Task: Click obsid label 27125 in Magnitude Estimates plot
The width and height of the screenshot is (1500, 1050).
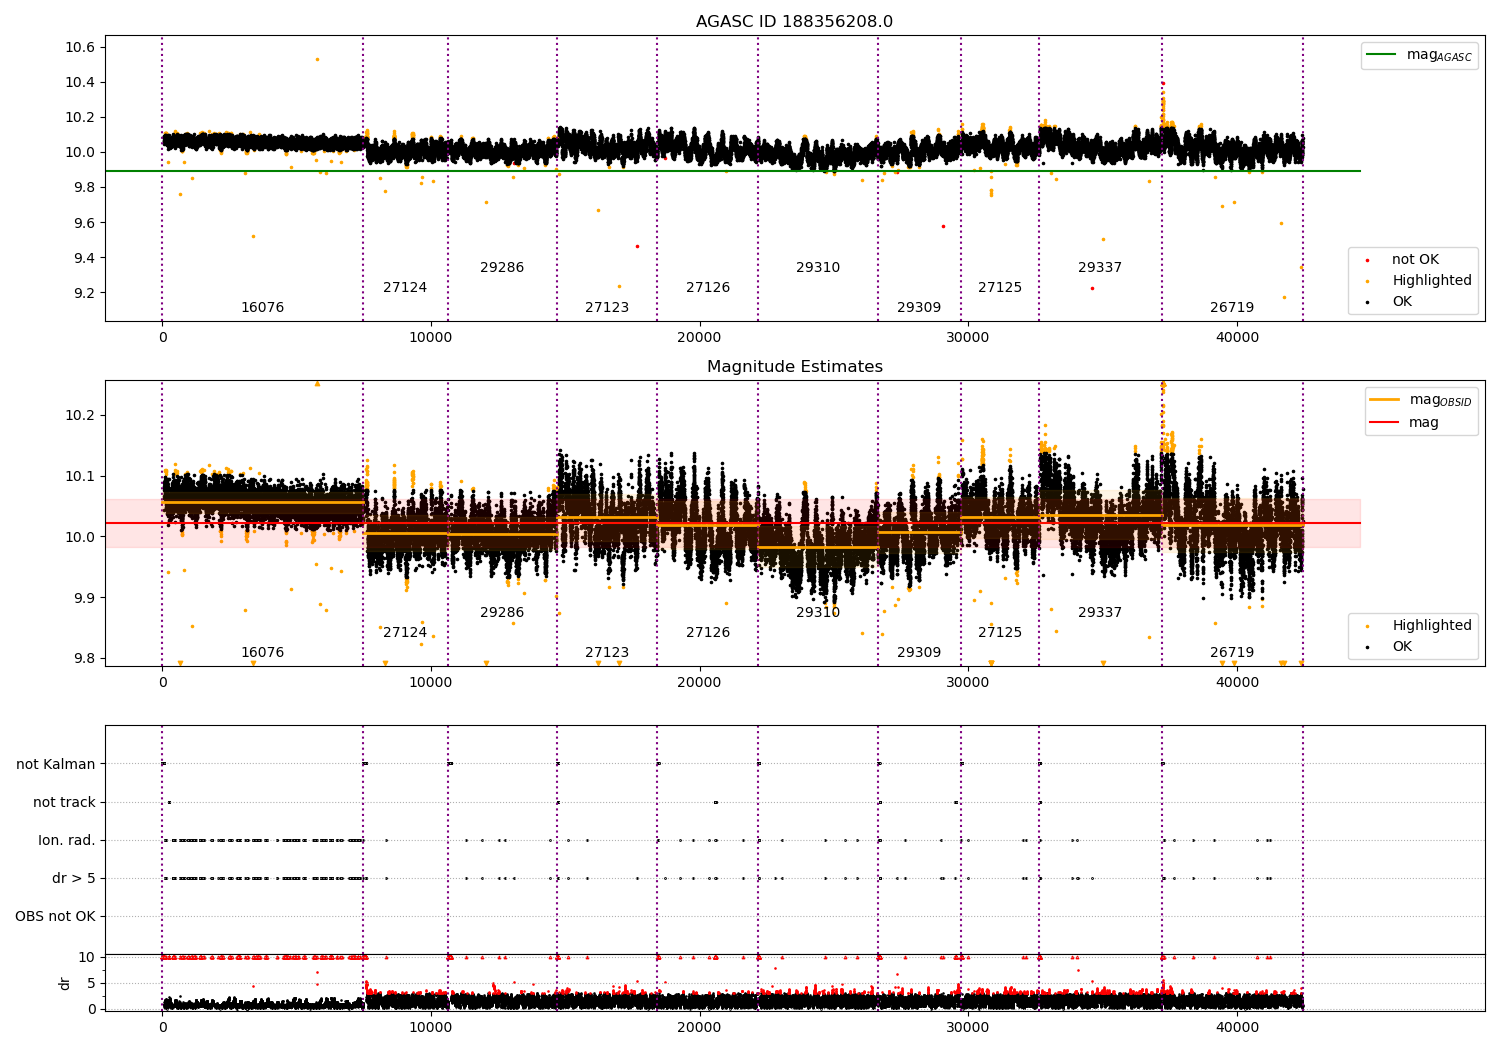Action: pos(1000,633)
